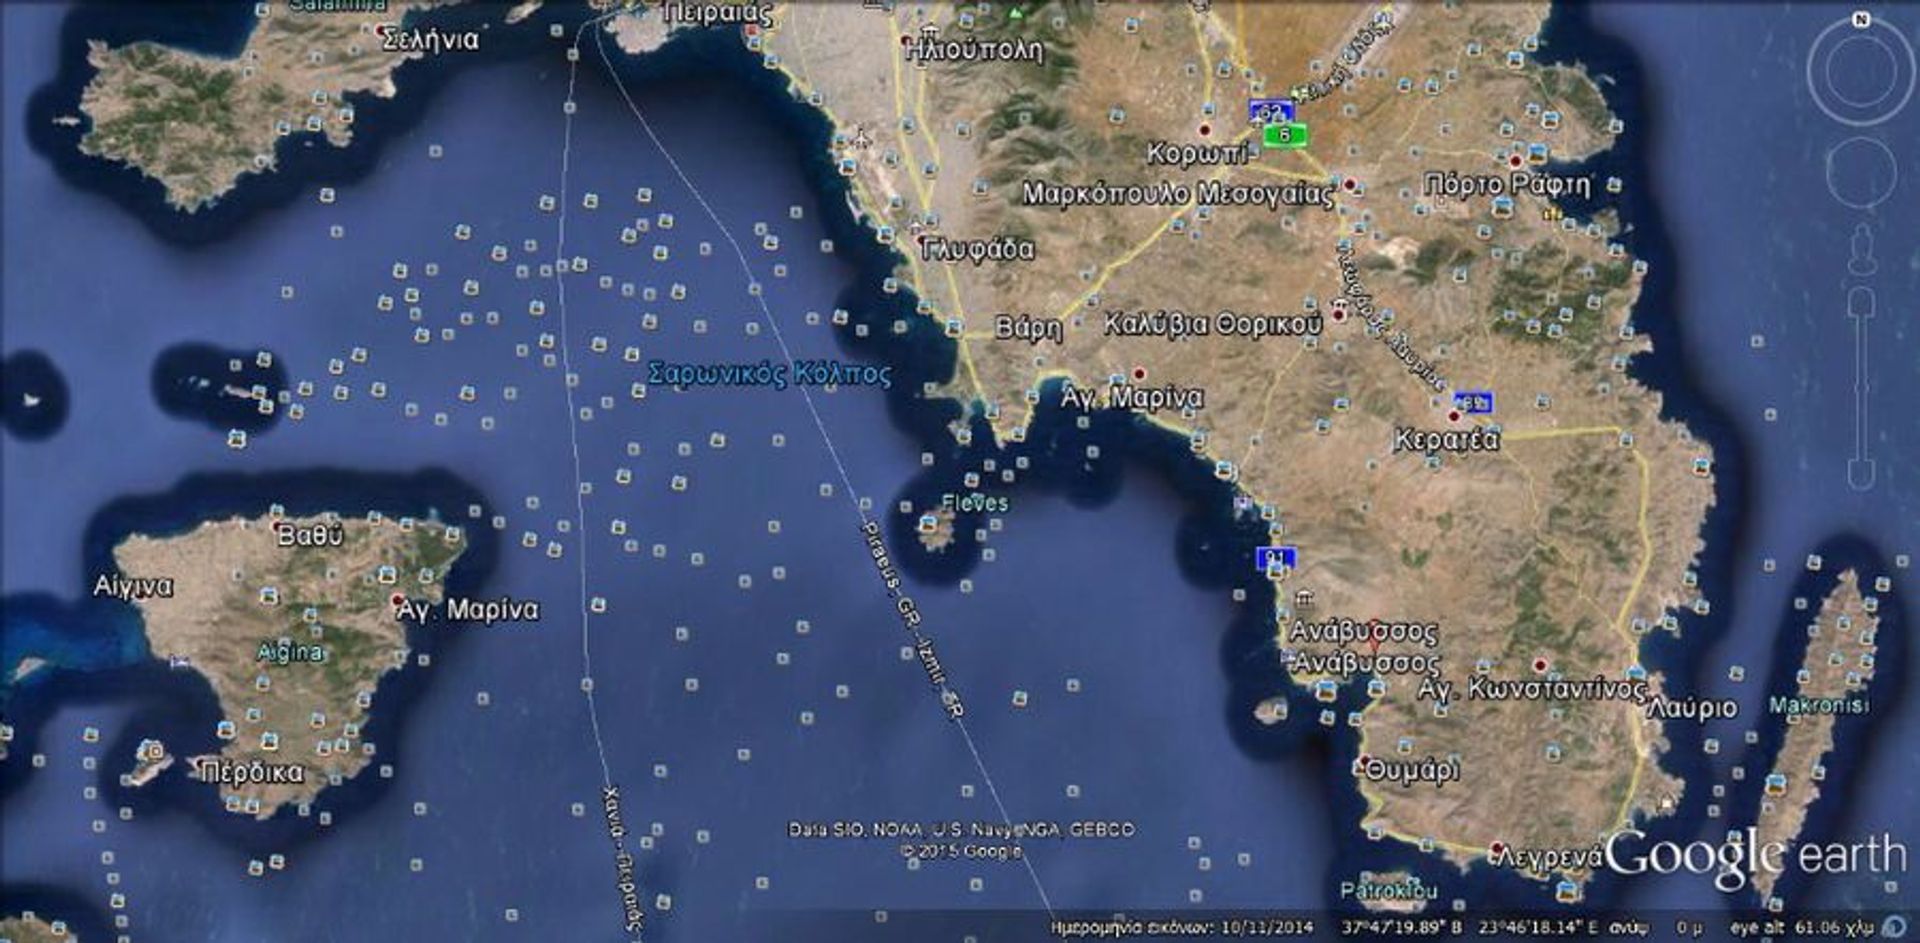Click the Piraeus, GR - Izmir, TR route label
Image resolution: width=1920 pixels, height=943 pixels.
(911, 620)
